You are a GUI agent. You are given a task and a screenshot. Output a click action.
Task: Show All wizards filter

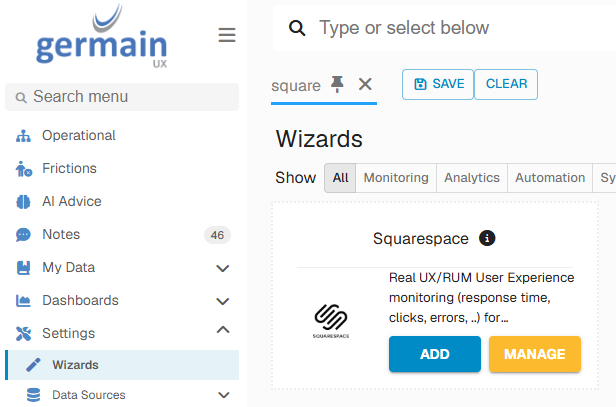[340, 178]
